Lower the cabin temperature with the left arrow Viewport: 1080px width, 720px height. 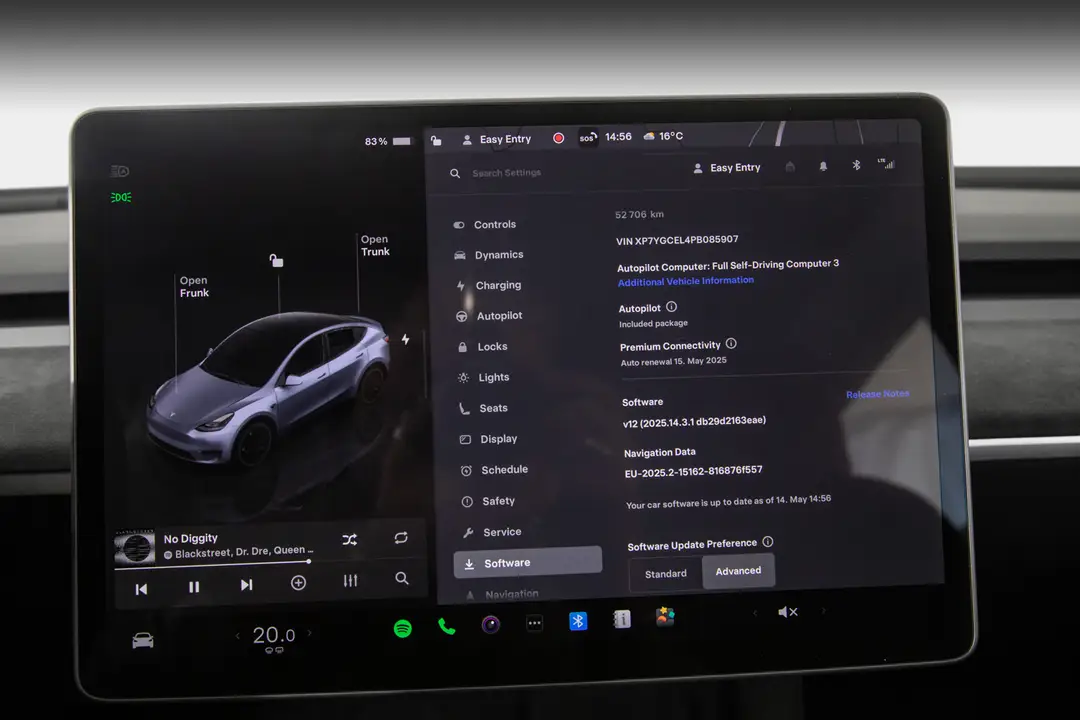pos(238,635)
